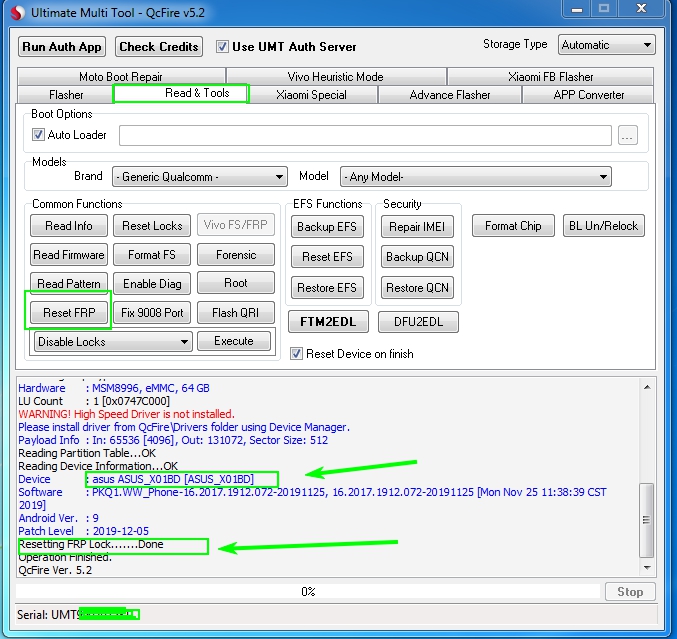Select the Read & Tools tab
This screenshot has width=677, height=639.
pyautogui.click(x=180, y=93)
